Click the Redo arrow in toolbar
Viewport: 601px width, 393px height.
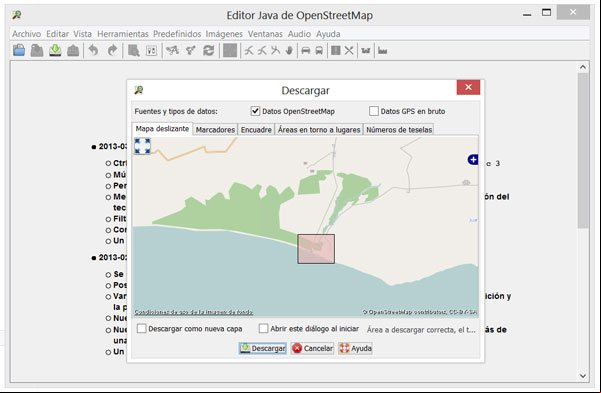112,50
